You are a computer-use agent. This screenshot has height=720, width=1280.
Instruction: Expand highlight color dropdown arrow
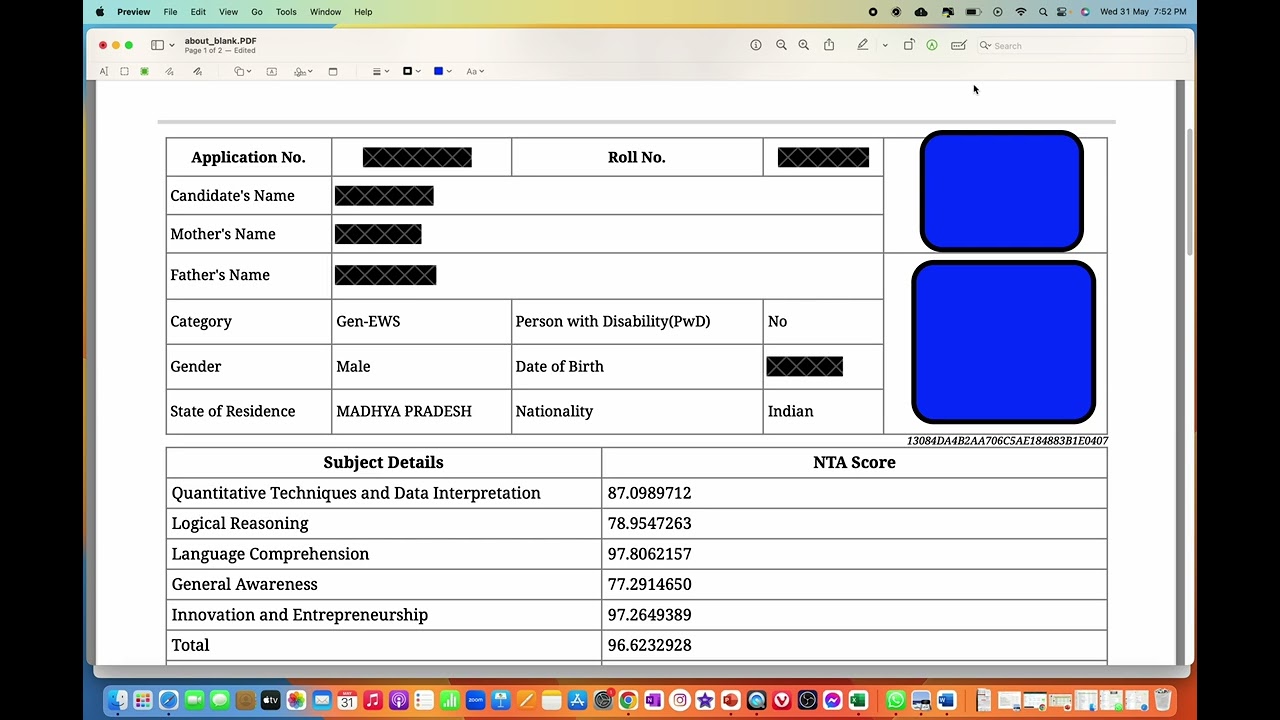point(885,45)
